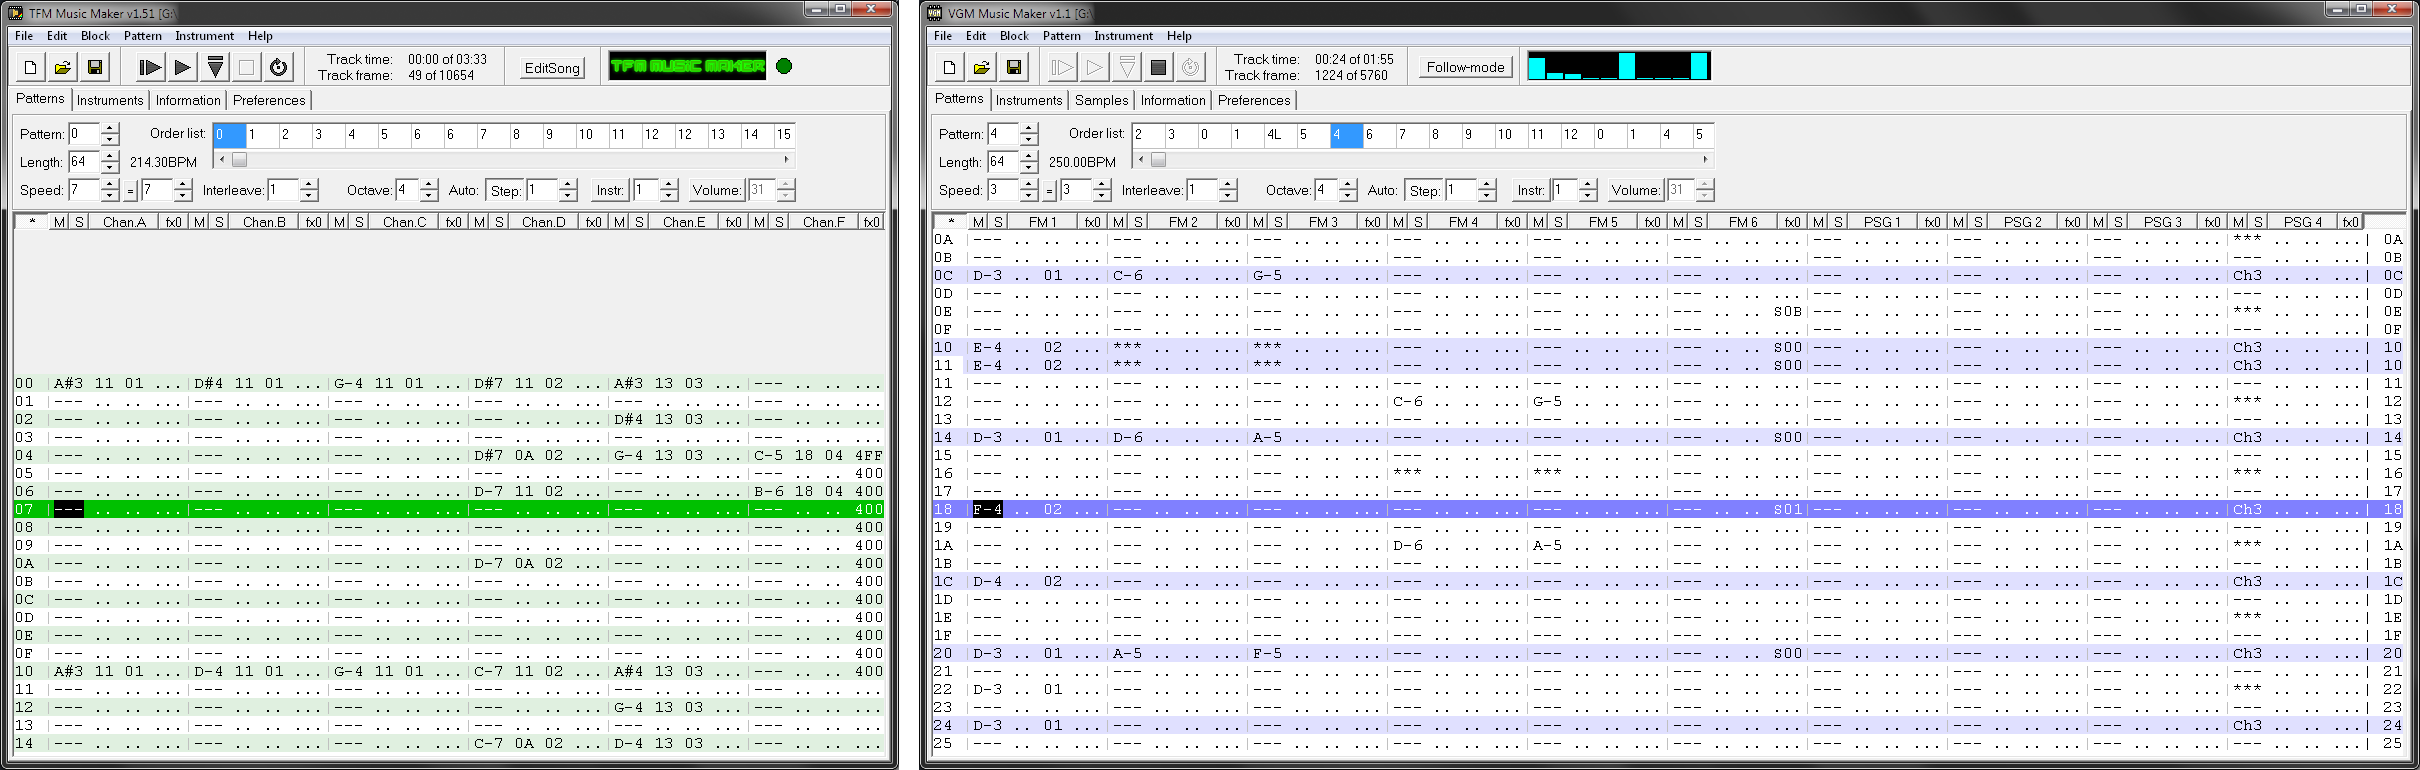Stop playback in TFM Music Maker toolbar
Image resolution: width=2420 pixels, height=770 pixels.
(x=246, y=67)
